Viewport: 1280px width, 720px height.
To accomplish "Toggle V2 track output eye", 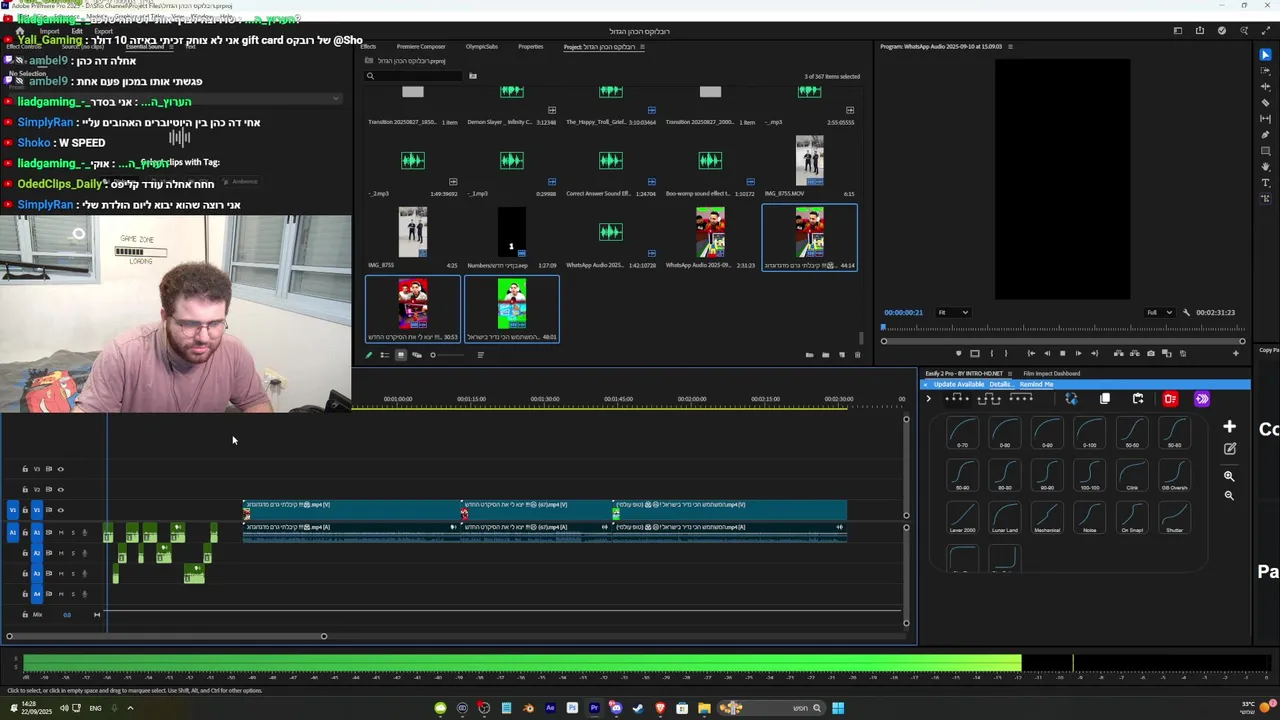I will click(x=60, y=489).
